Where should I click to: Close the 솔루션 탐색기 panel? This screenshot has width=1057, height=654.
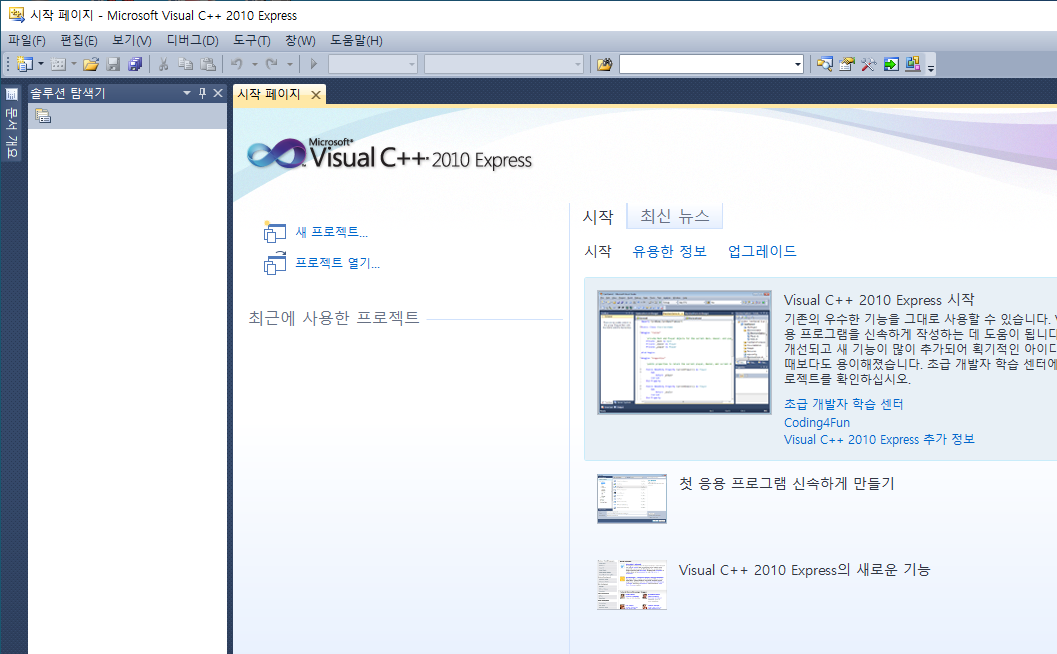point(218,93)
